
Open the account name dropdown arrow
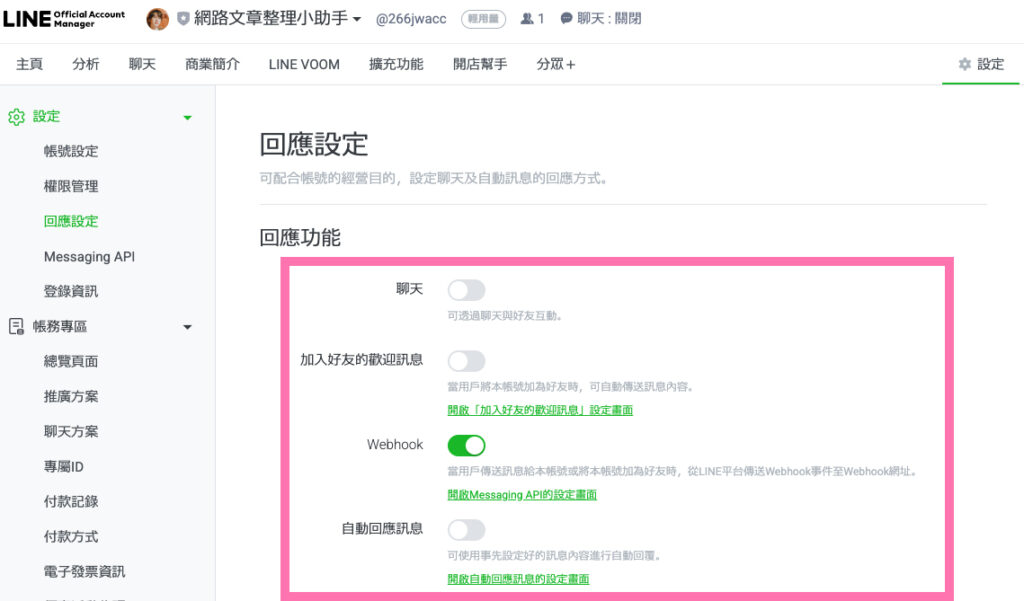pyautogui.click(x=357, y=20)
